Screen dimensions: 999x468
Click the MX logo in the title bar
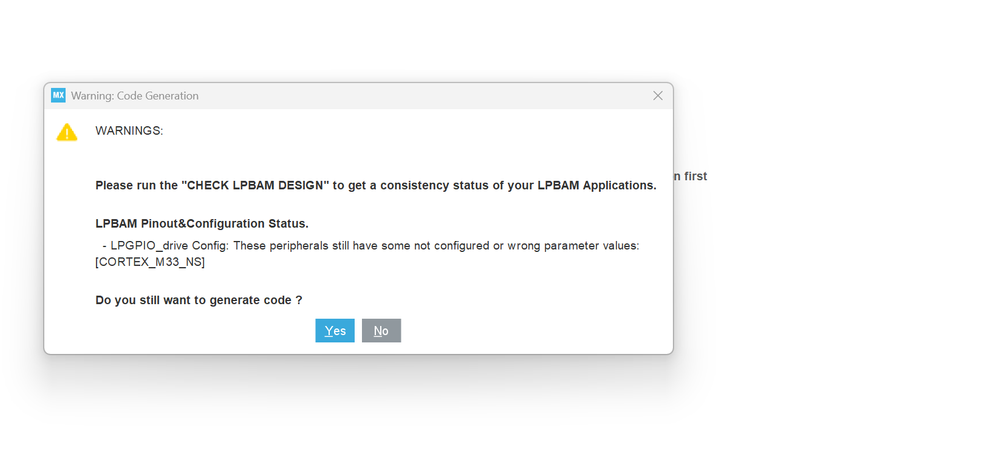click(58, 96)
